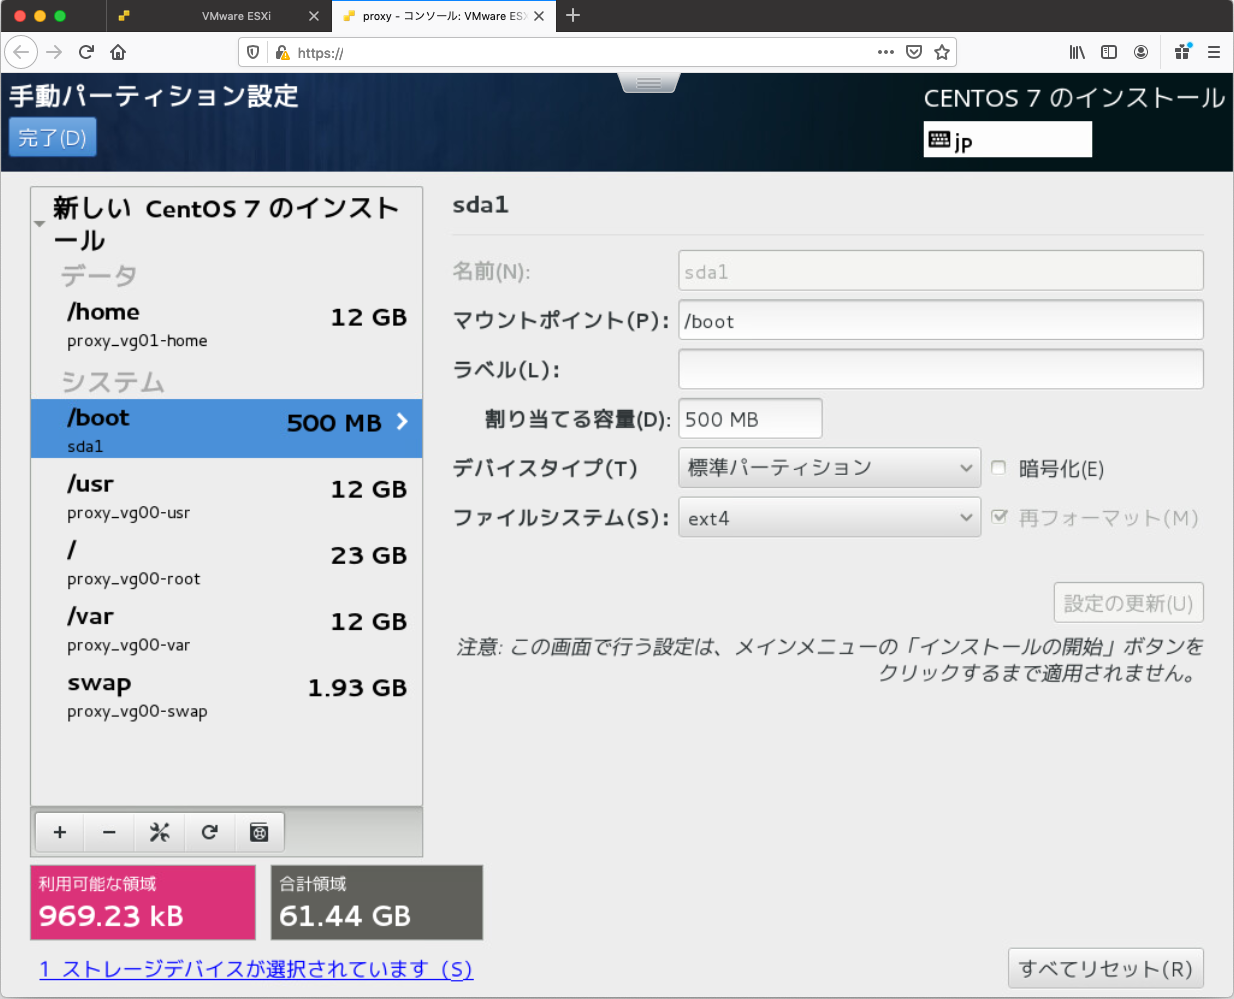Collapse the 新しい CentOS 7 install tree
The width and height of the screenshot is (1234, 999).
(40, 224)
